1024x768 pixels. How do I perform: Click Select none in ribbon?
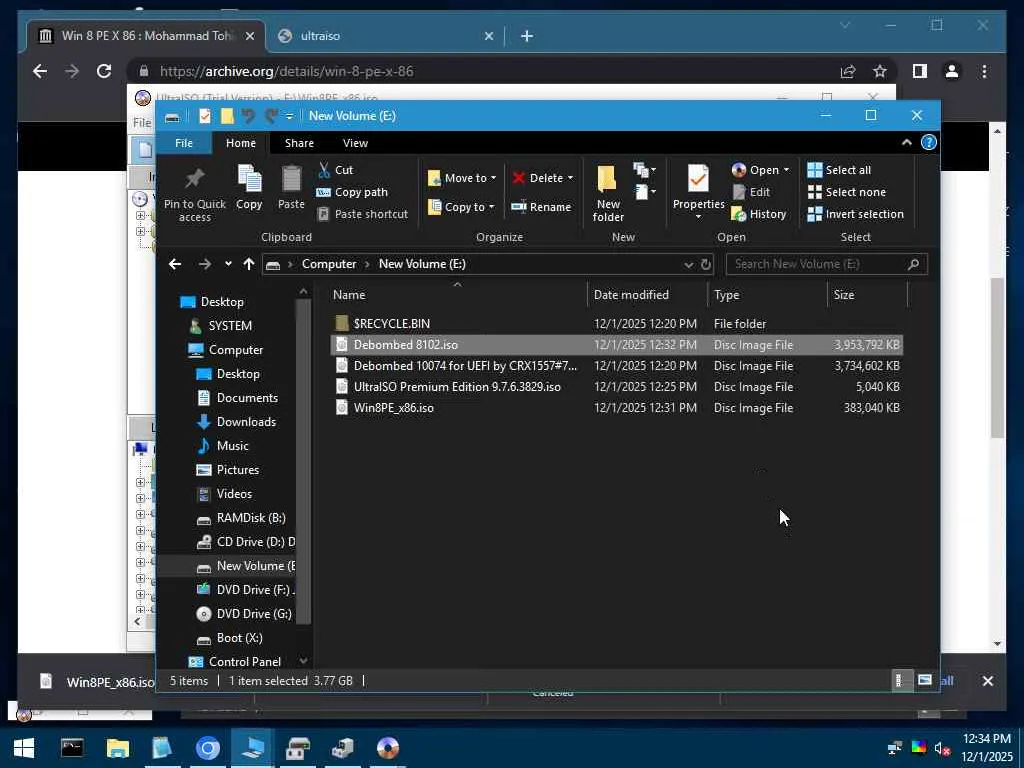click(x=847, y=192)
